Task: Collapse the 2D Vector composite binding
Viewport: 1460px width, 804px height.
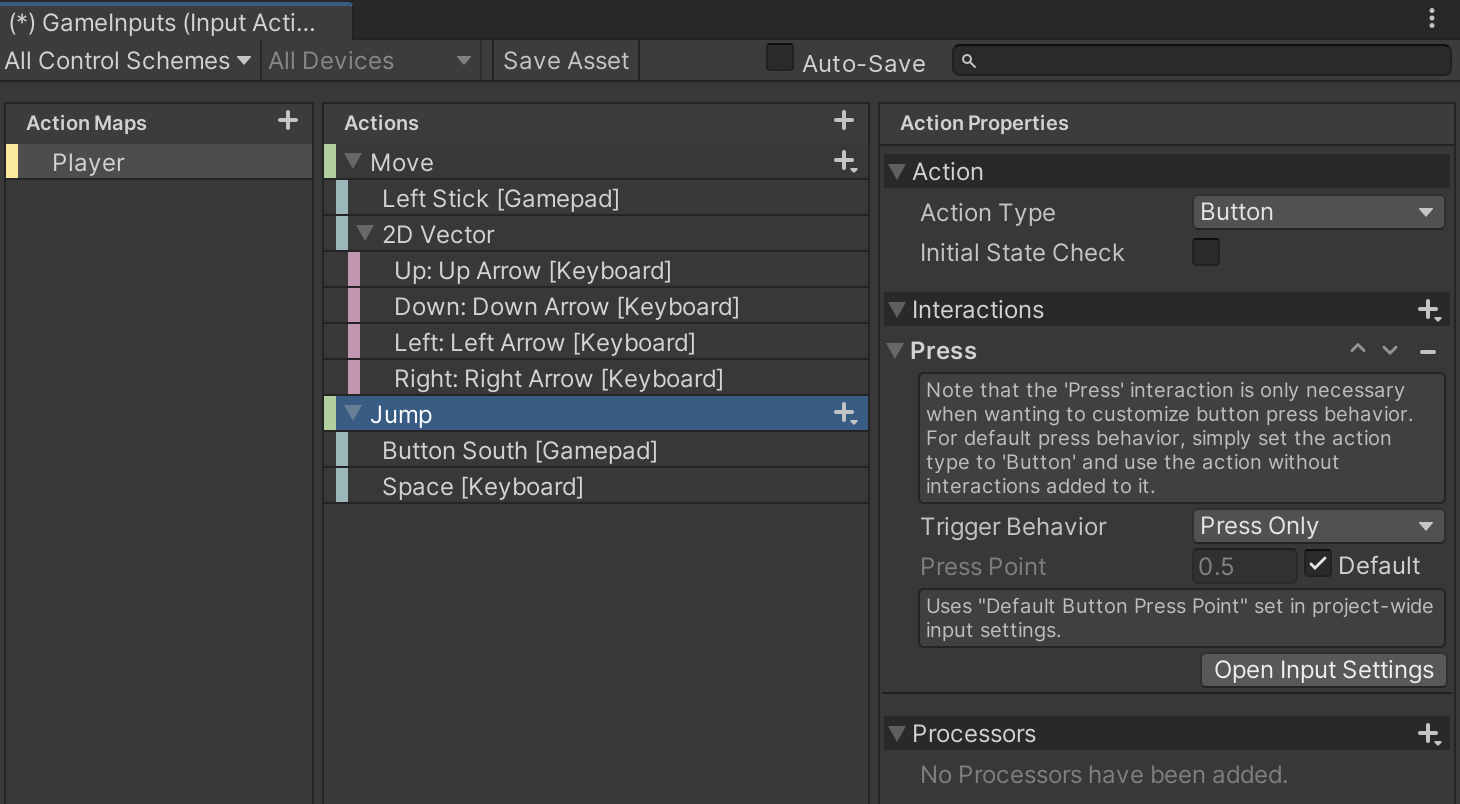Action: tap(366, 234)
